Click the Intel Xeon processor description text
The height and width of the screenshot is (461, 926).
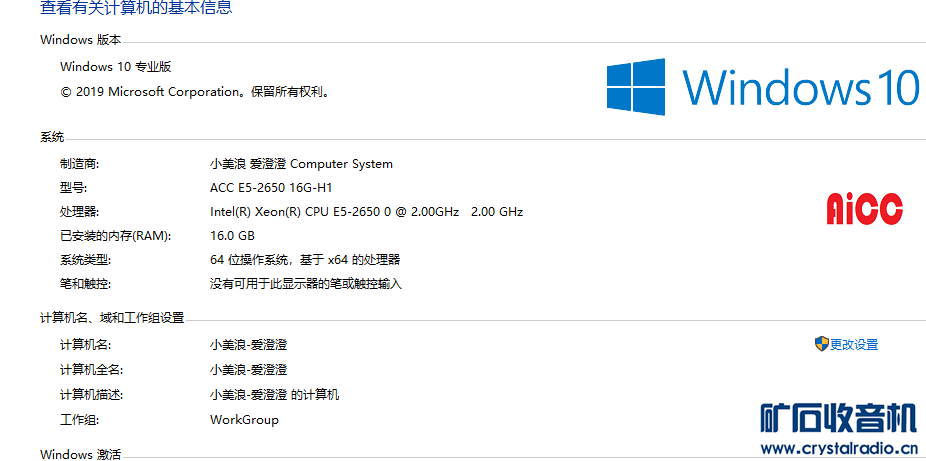tap(366, 212)
